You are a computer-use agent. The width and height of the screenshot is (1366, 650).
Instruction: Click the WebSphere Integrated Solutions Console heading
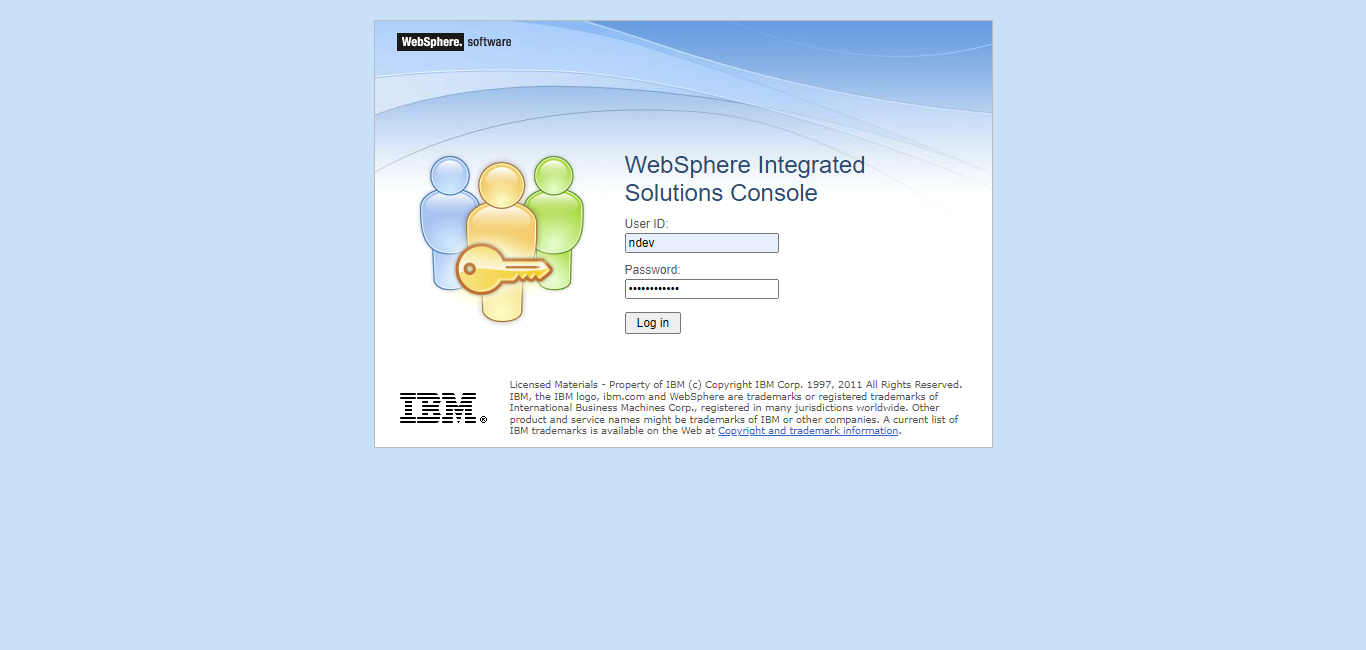coord(745,179)
